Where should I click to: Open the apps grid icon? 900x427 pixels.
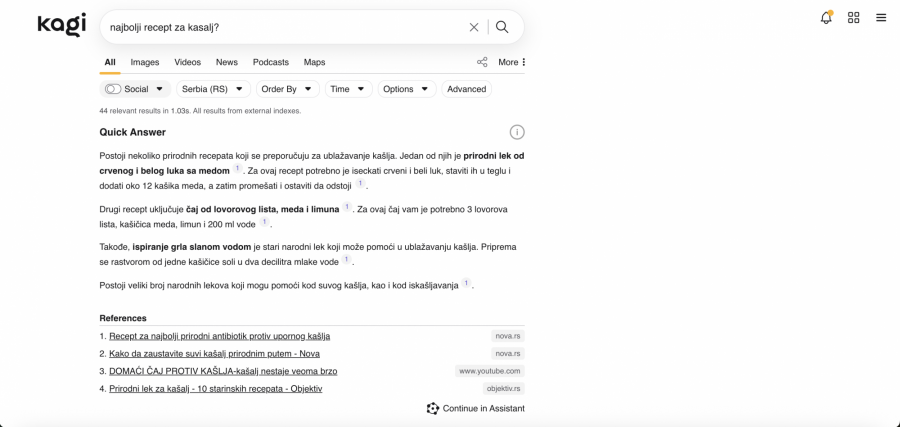853,18
